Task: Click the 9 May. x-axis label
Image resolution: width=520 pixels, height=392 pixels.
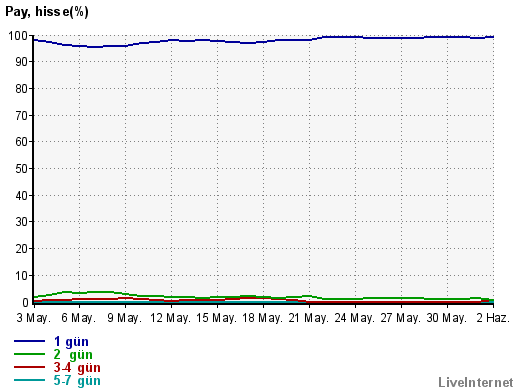Action: 124,318
